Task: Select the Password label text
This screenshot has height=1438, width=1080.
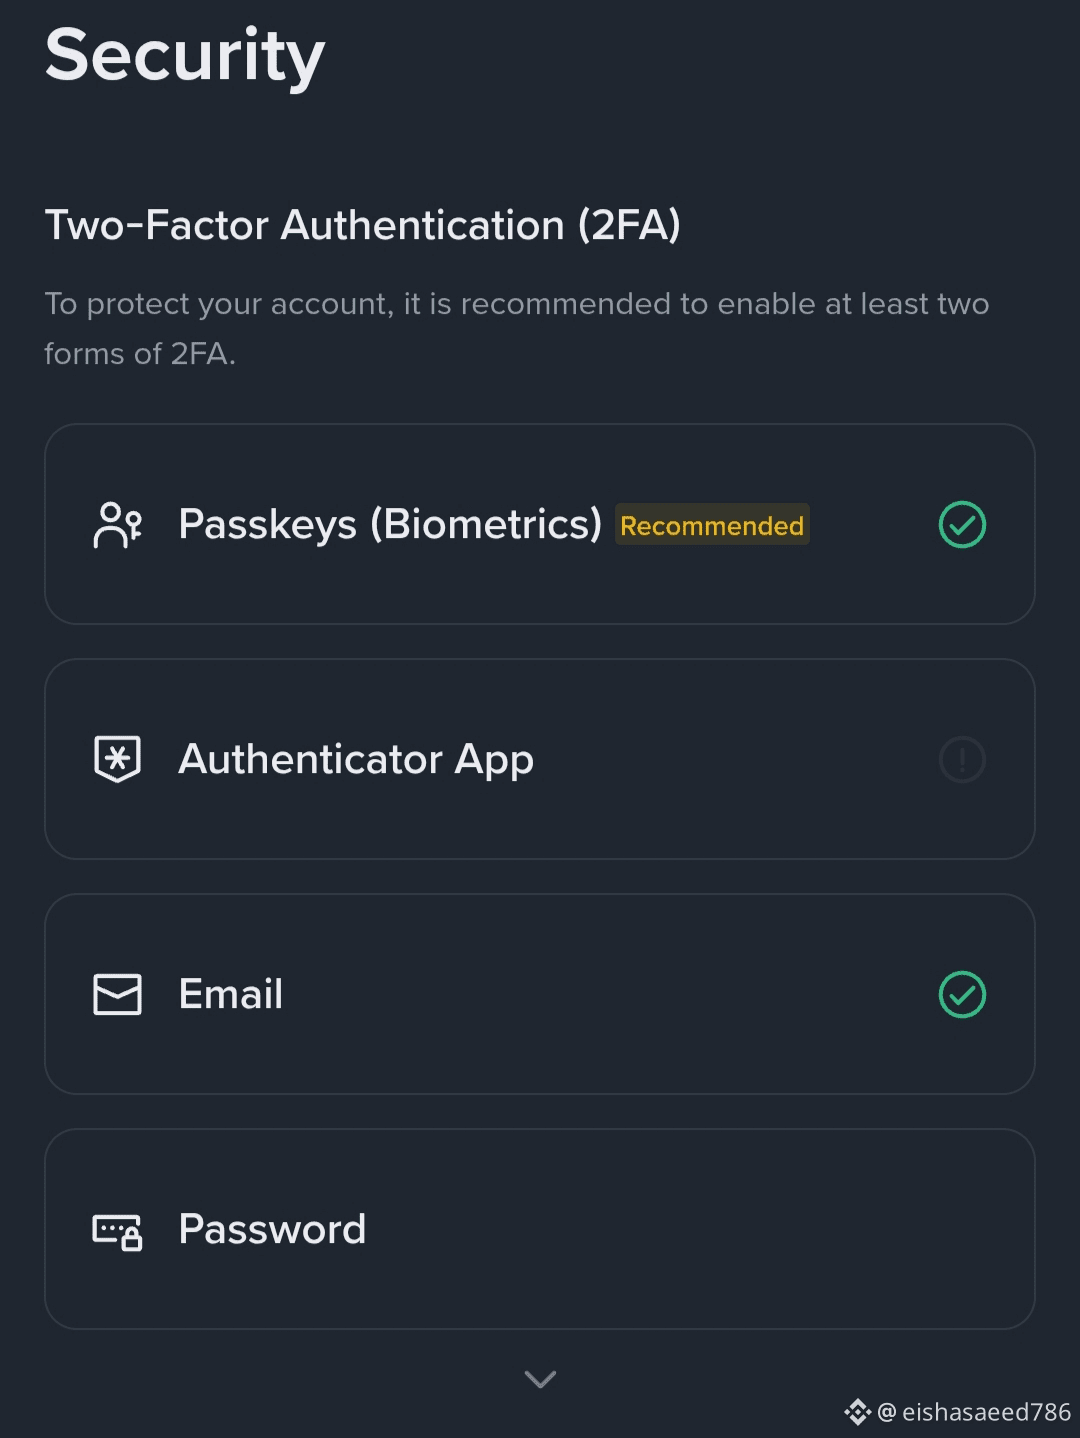Action: (272, 1229)
